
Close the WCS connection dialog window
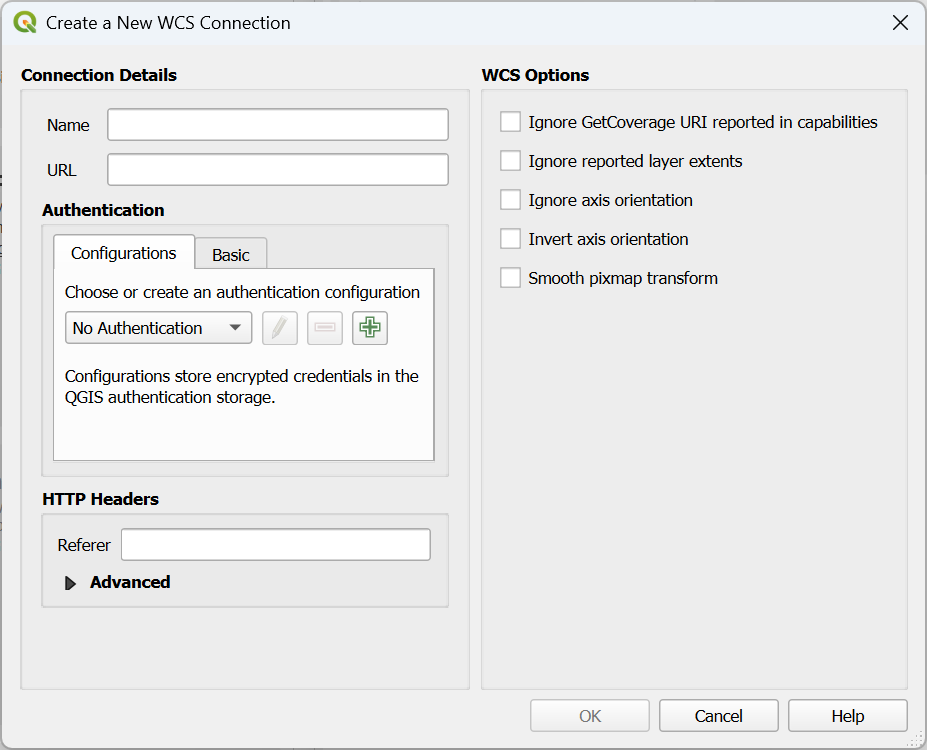900,22
